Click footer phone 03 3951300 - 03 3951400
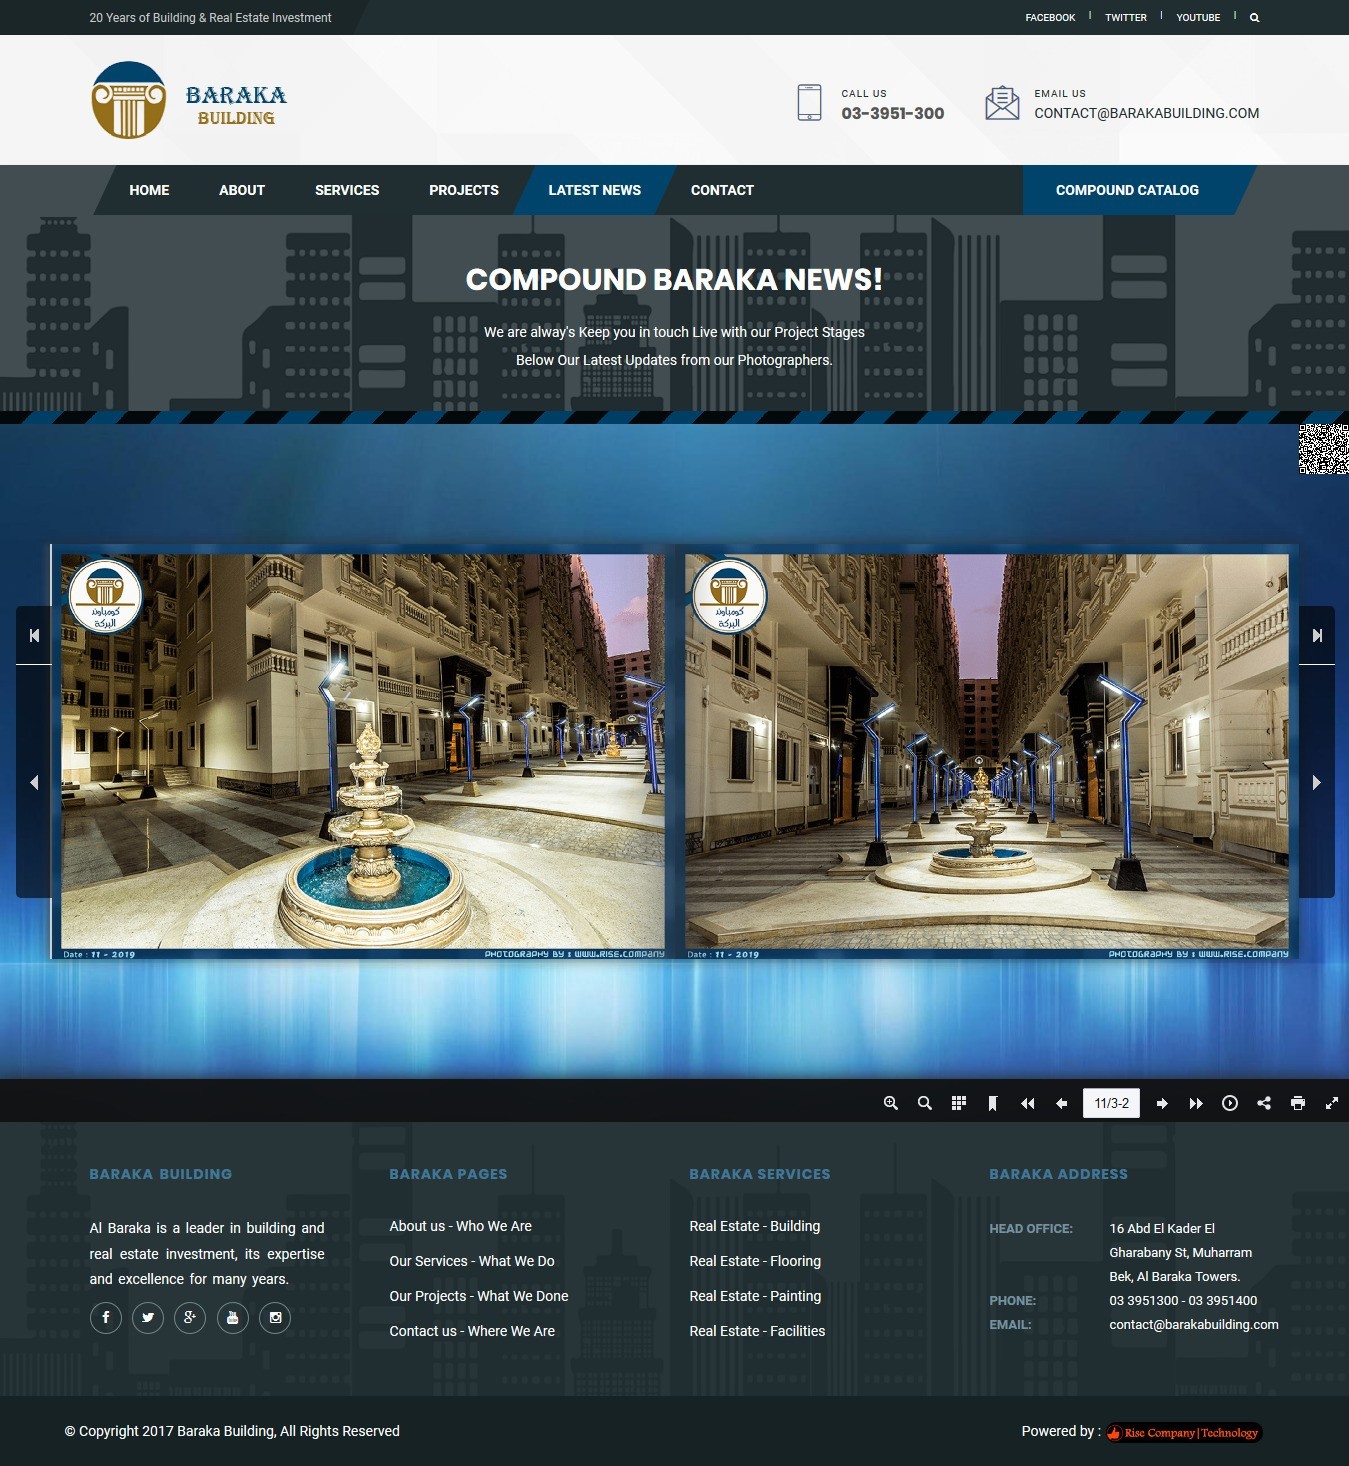The width and height of the screenshot is (1349, 1466). [1183, 1300]
